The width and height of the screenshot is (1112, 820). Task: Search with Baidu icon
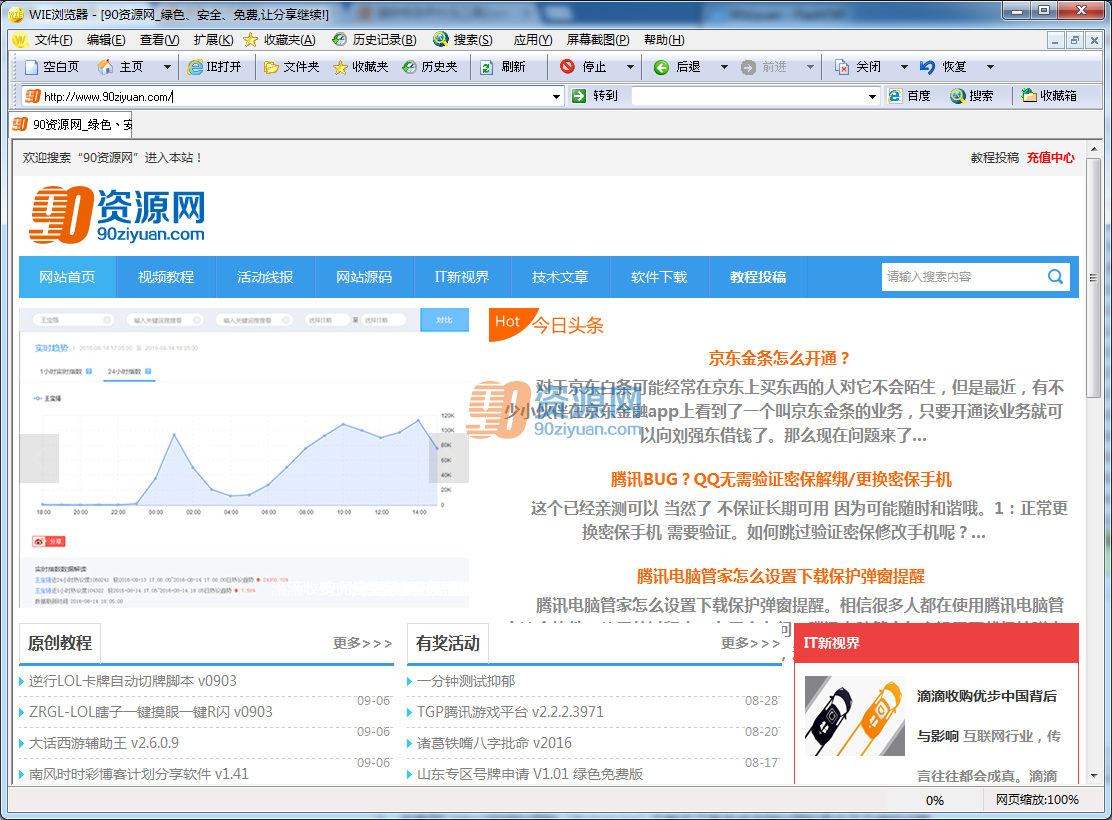[x=895, y=96]
